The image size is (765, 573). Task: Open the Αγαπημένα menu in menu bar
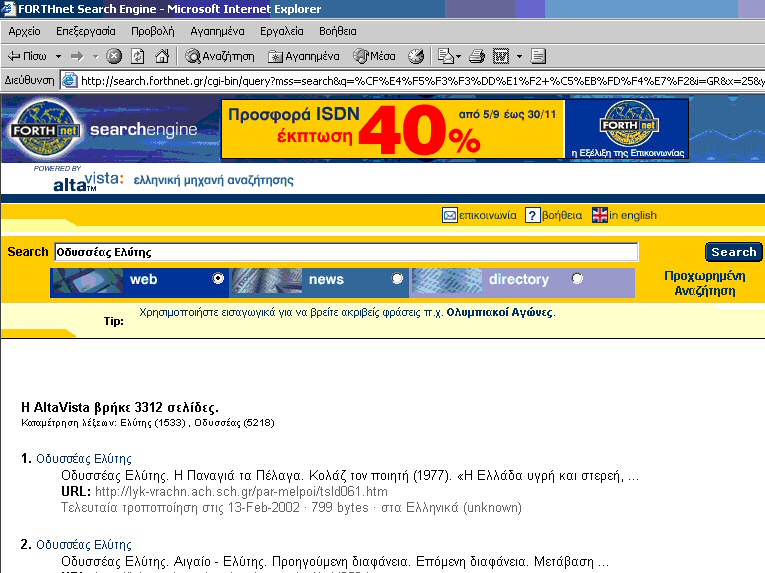[x=217, y=31]
